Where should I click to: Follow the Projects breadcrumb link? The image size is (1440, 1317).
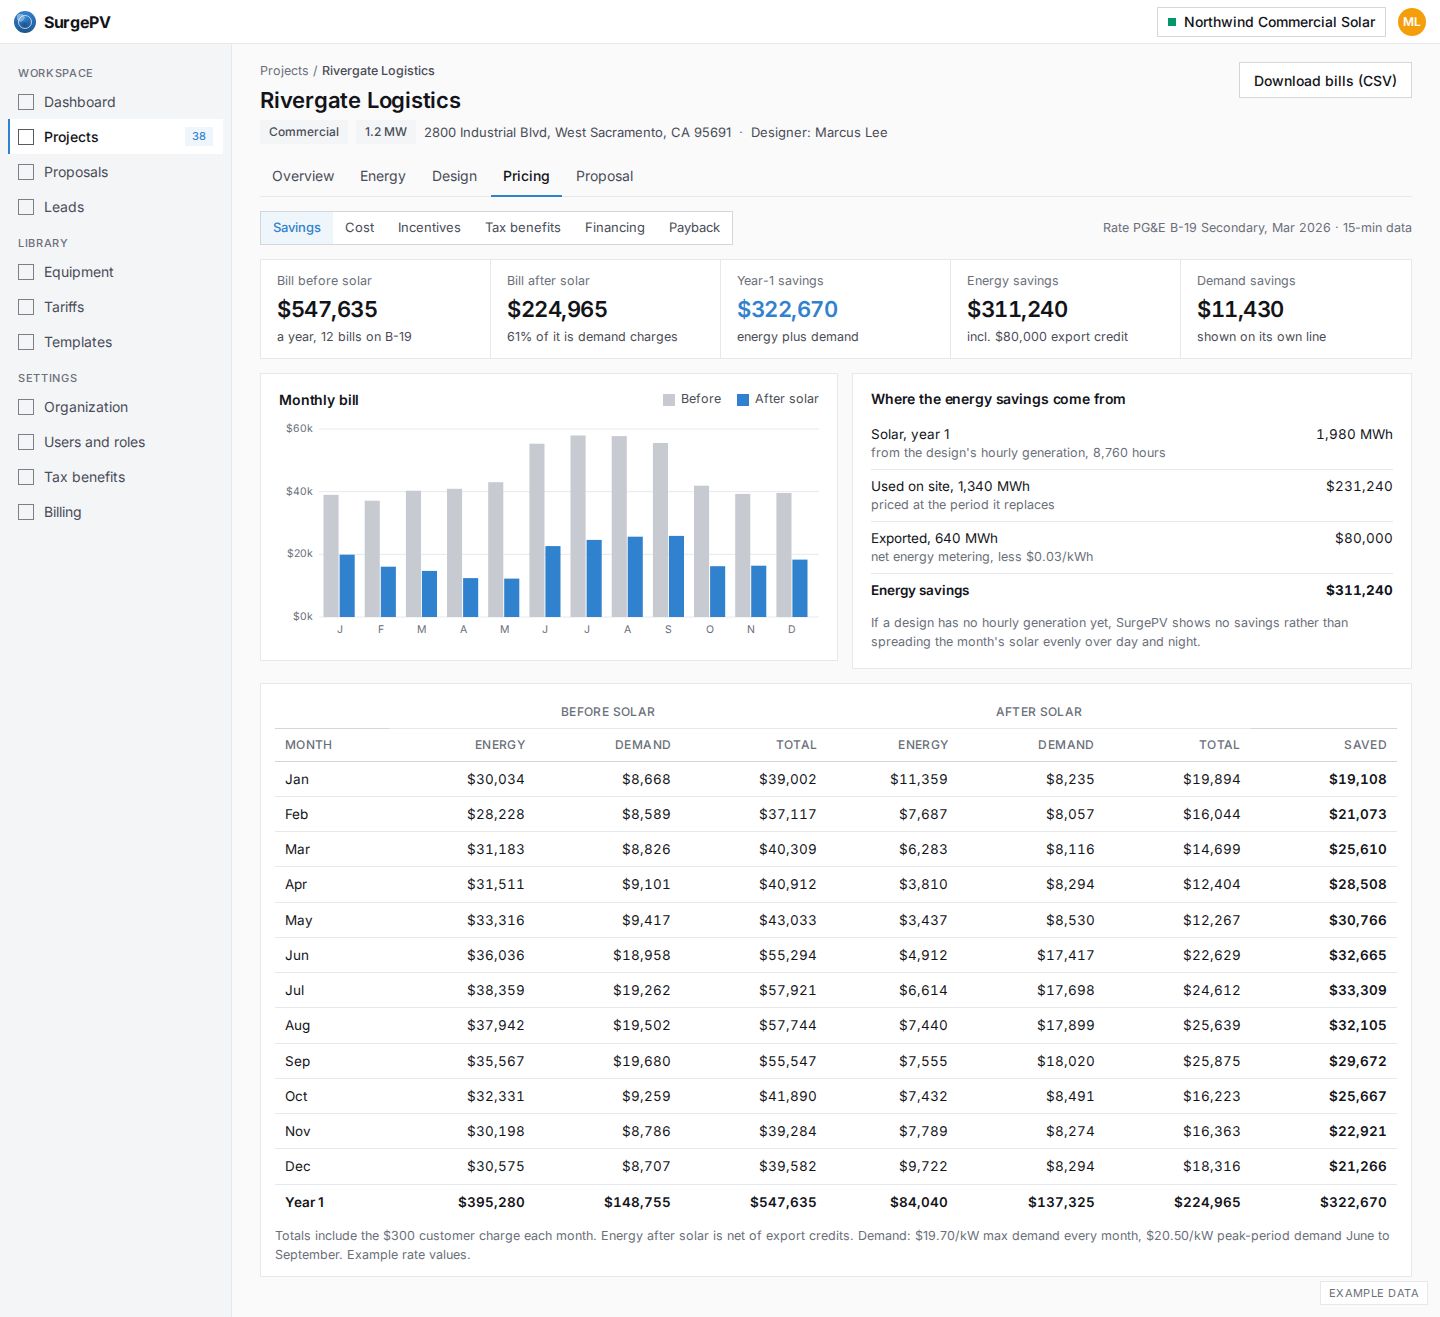coord(284,71)
